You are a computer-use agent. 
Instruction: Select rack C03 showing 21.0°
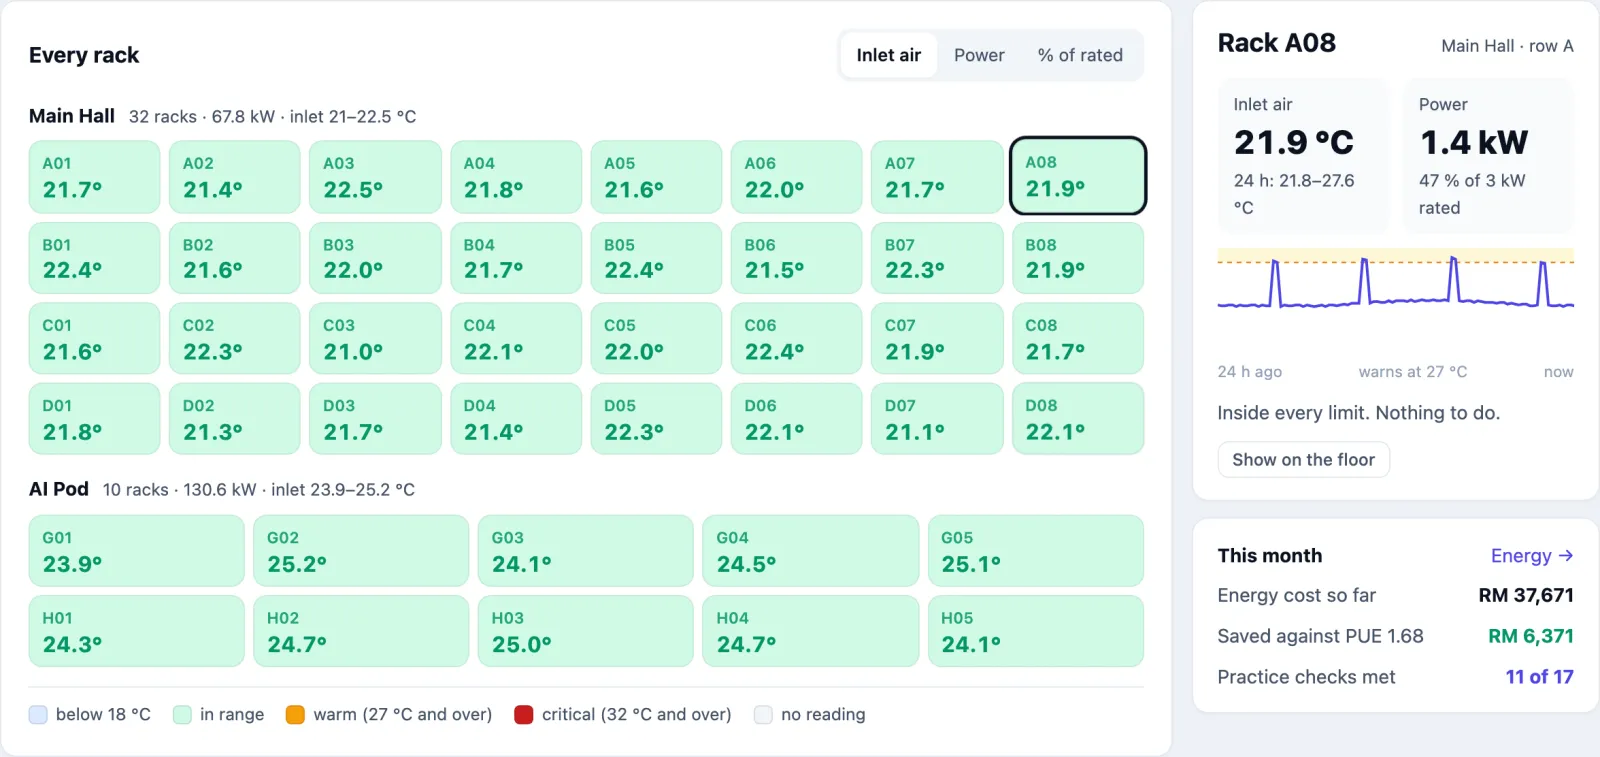(x=375, y=339)
